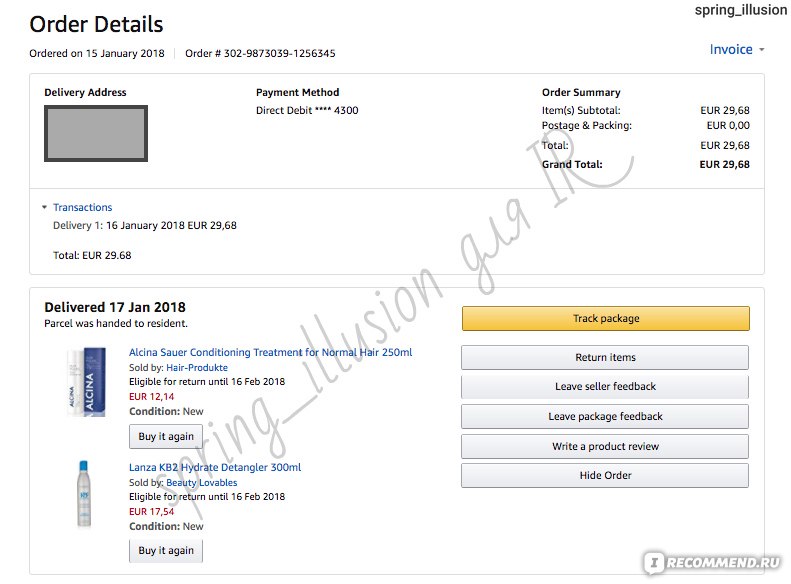Click the Track package button
This screenshot has width=791, height=584.
click(x=605, y=318)
